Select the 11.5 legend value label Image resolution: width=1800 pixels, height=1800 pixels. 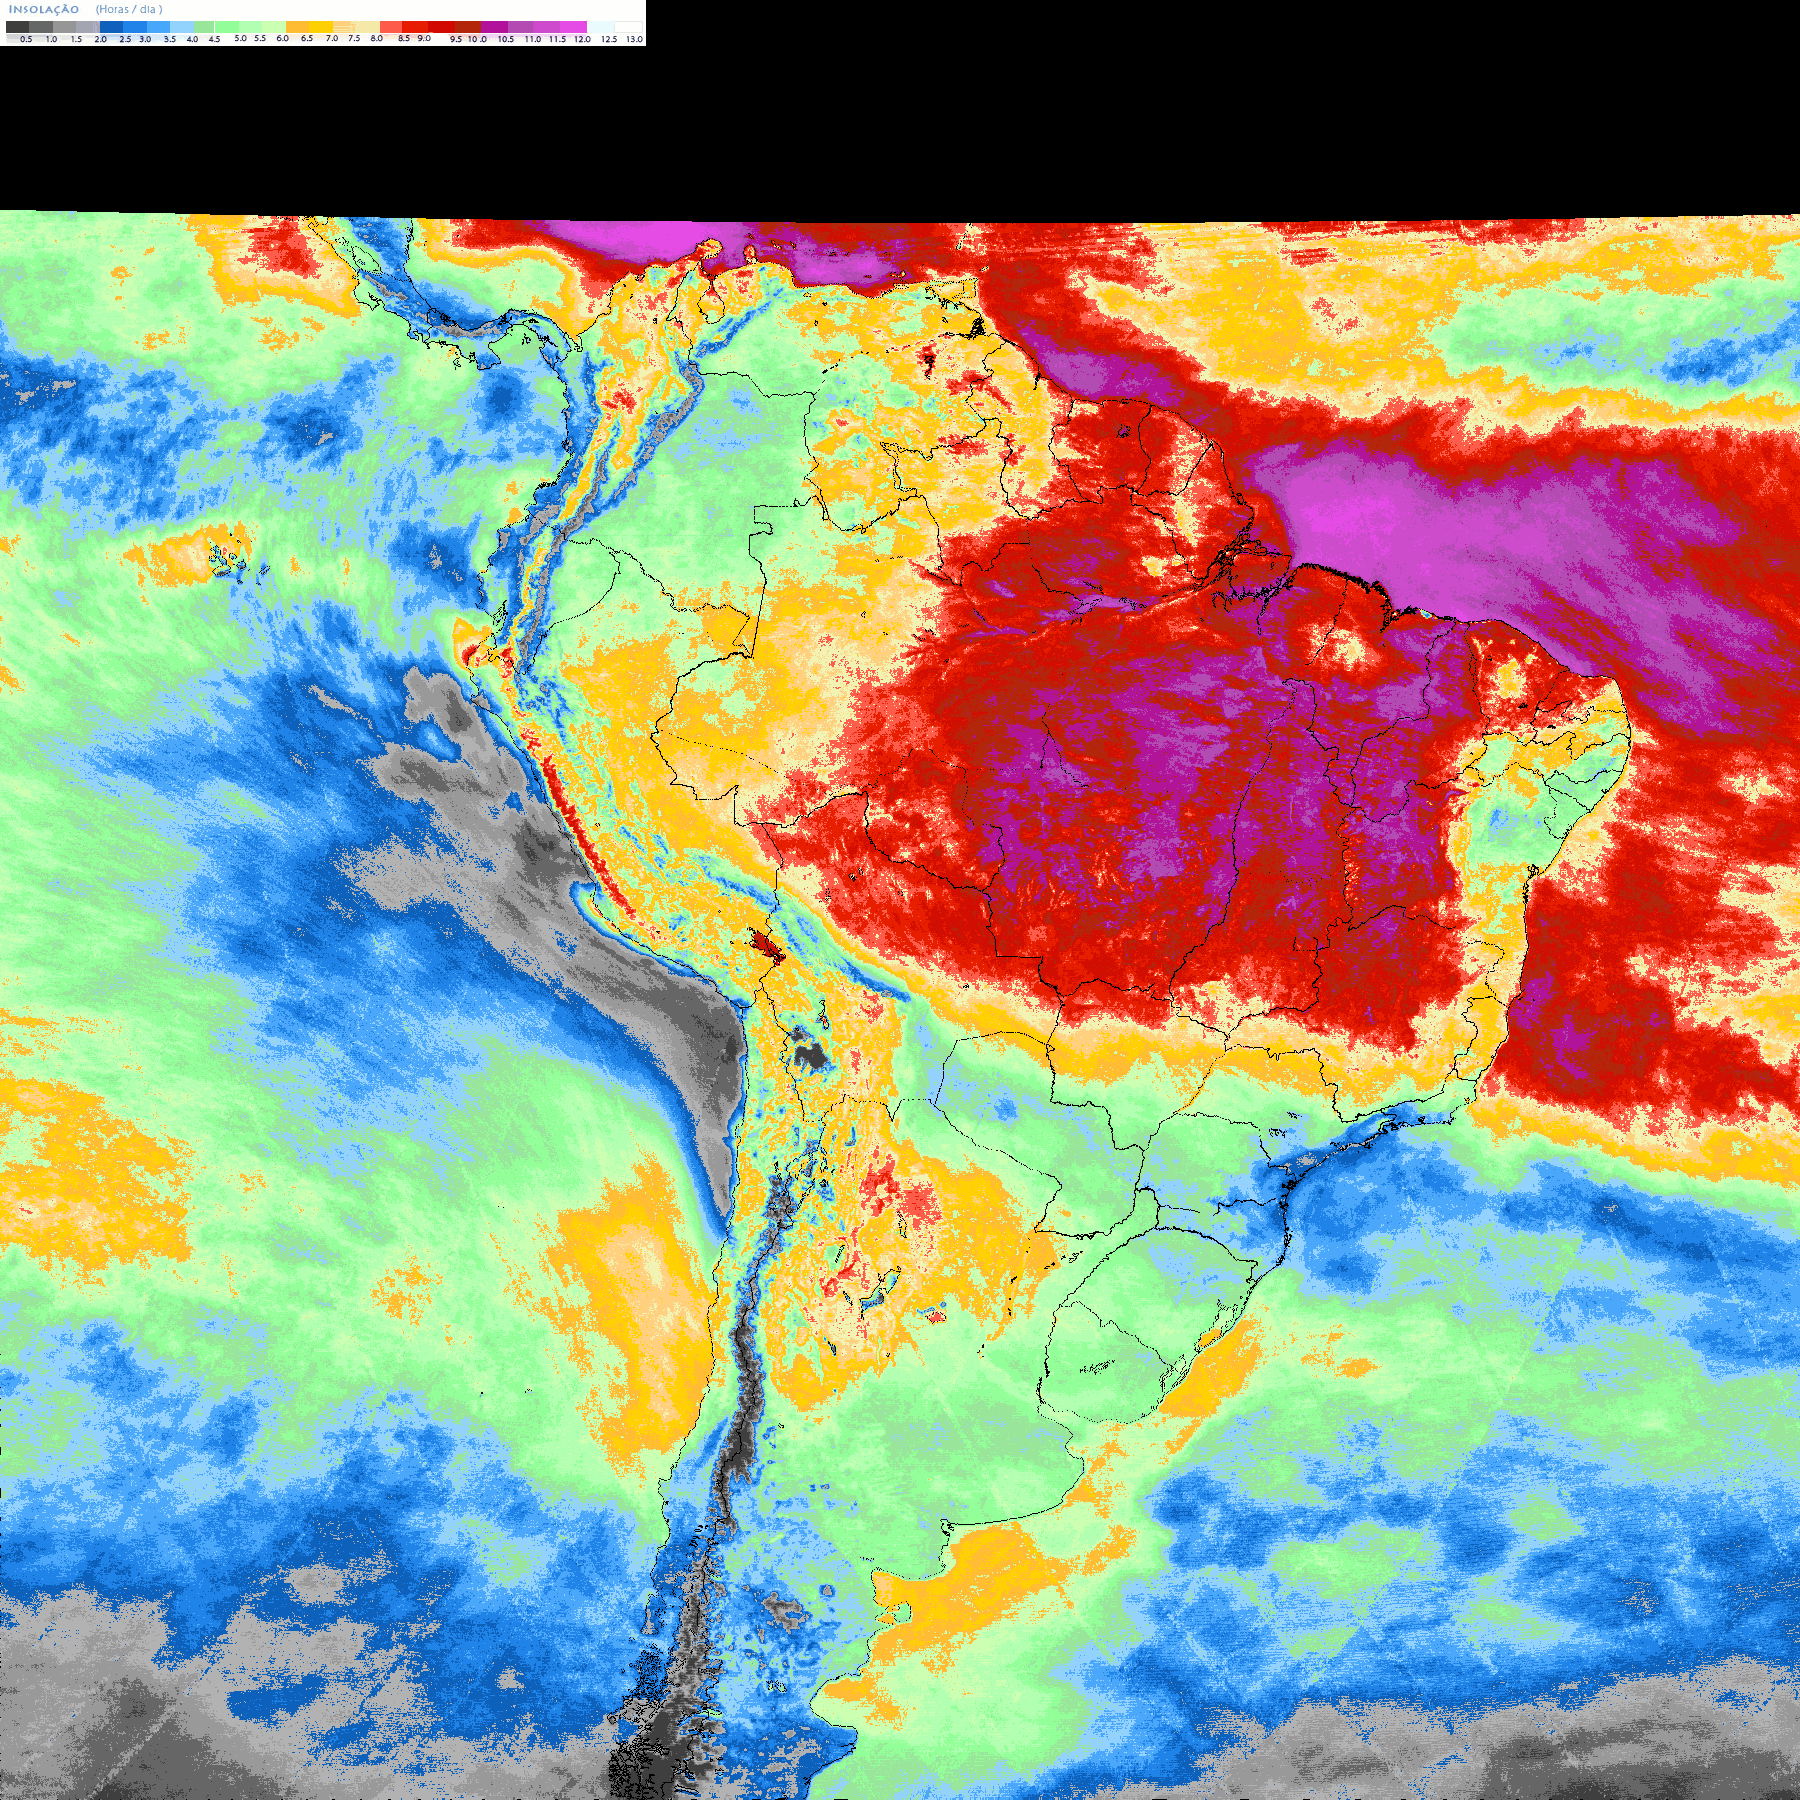pyautogui.click(x=557, y=39)
